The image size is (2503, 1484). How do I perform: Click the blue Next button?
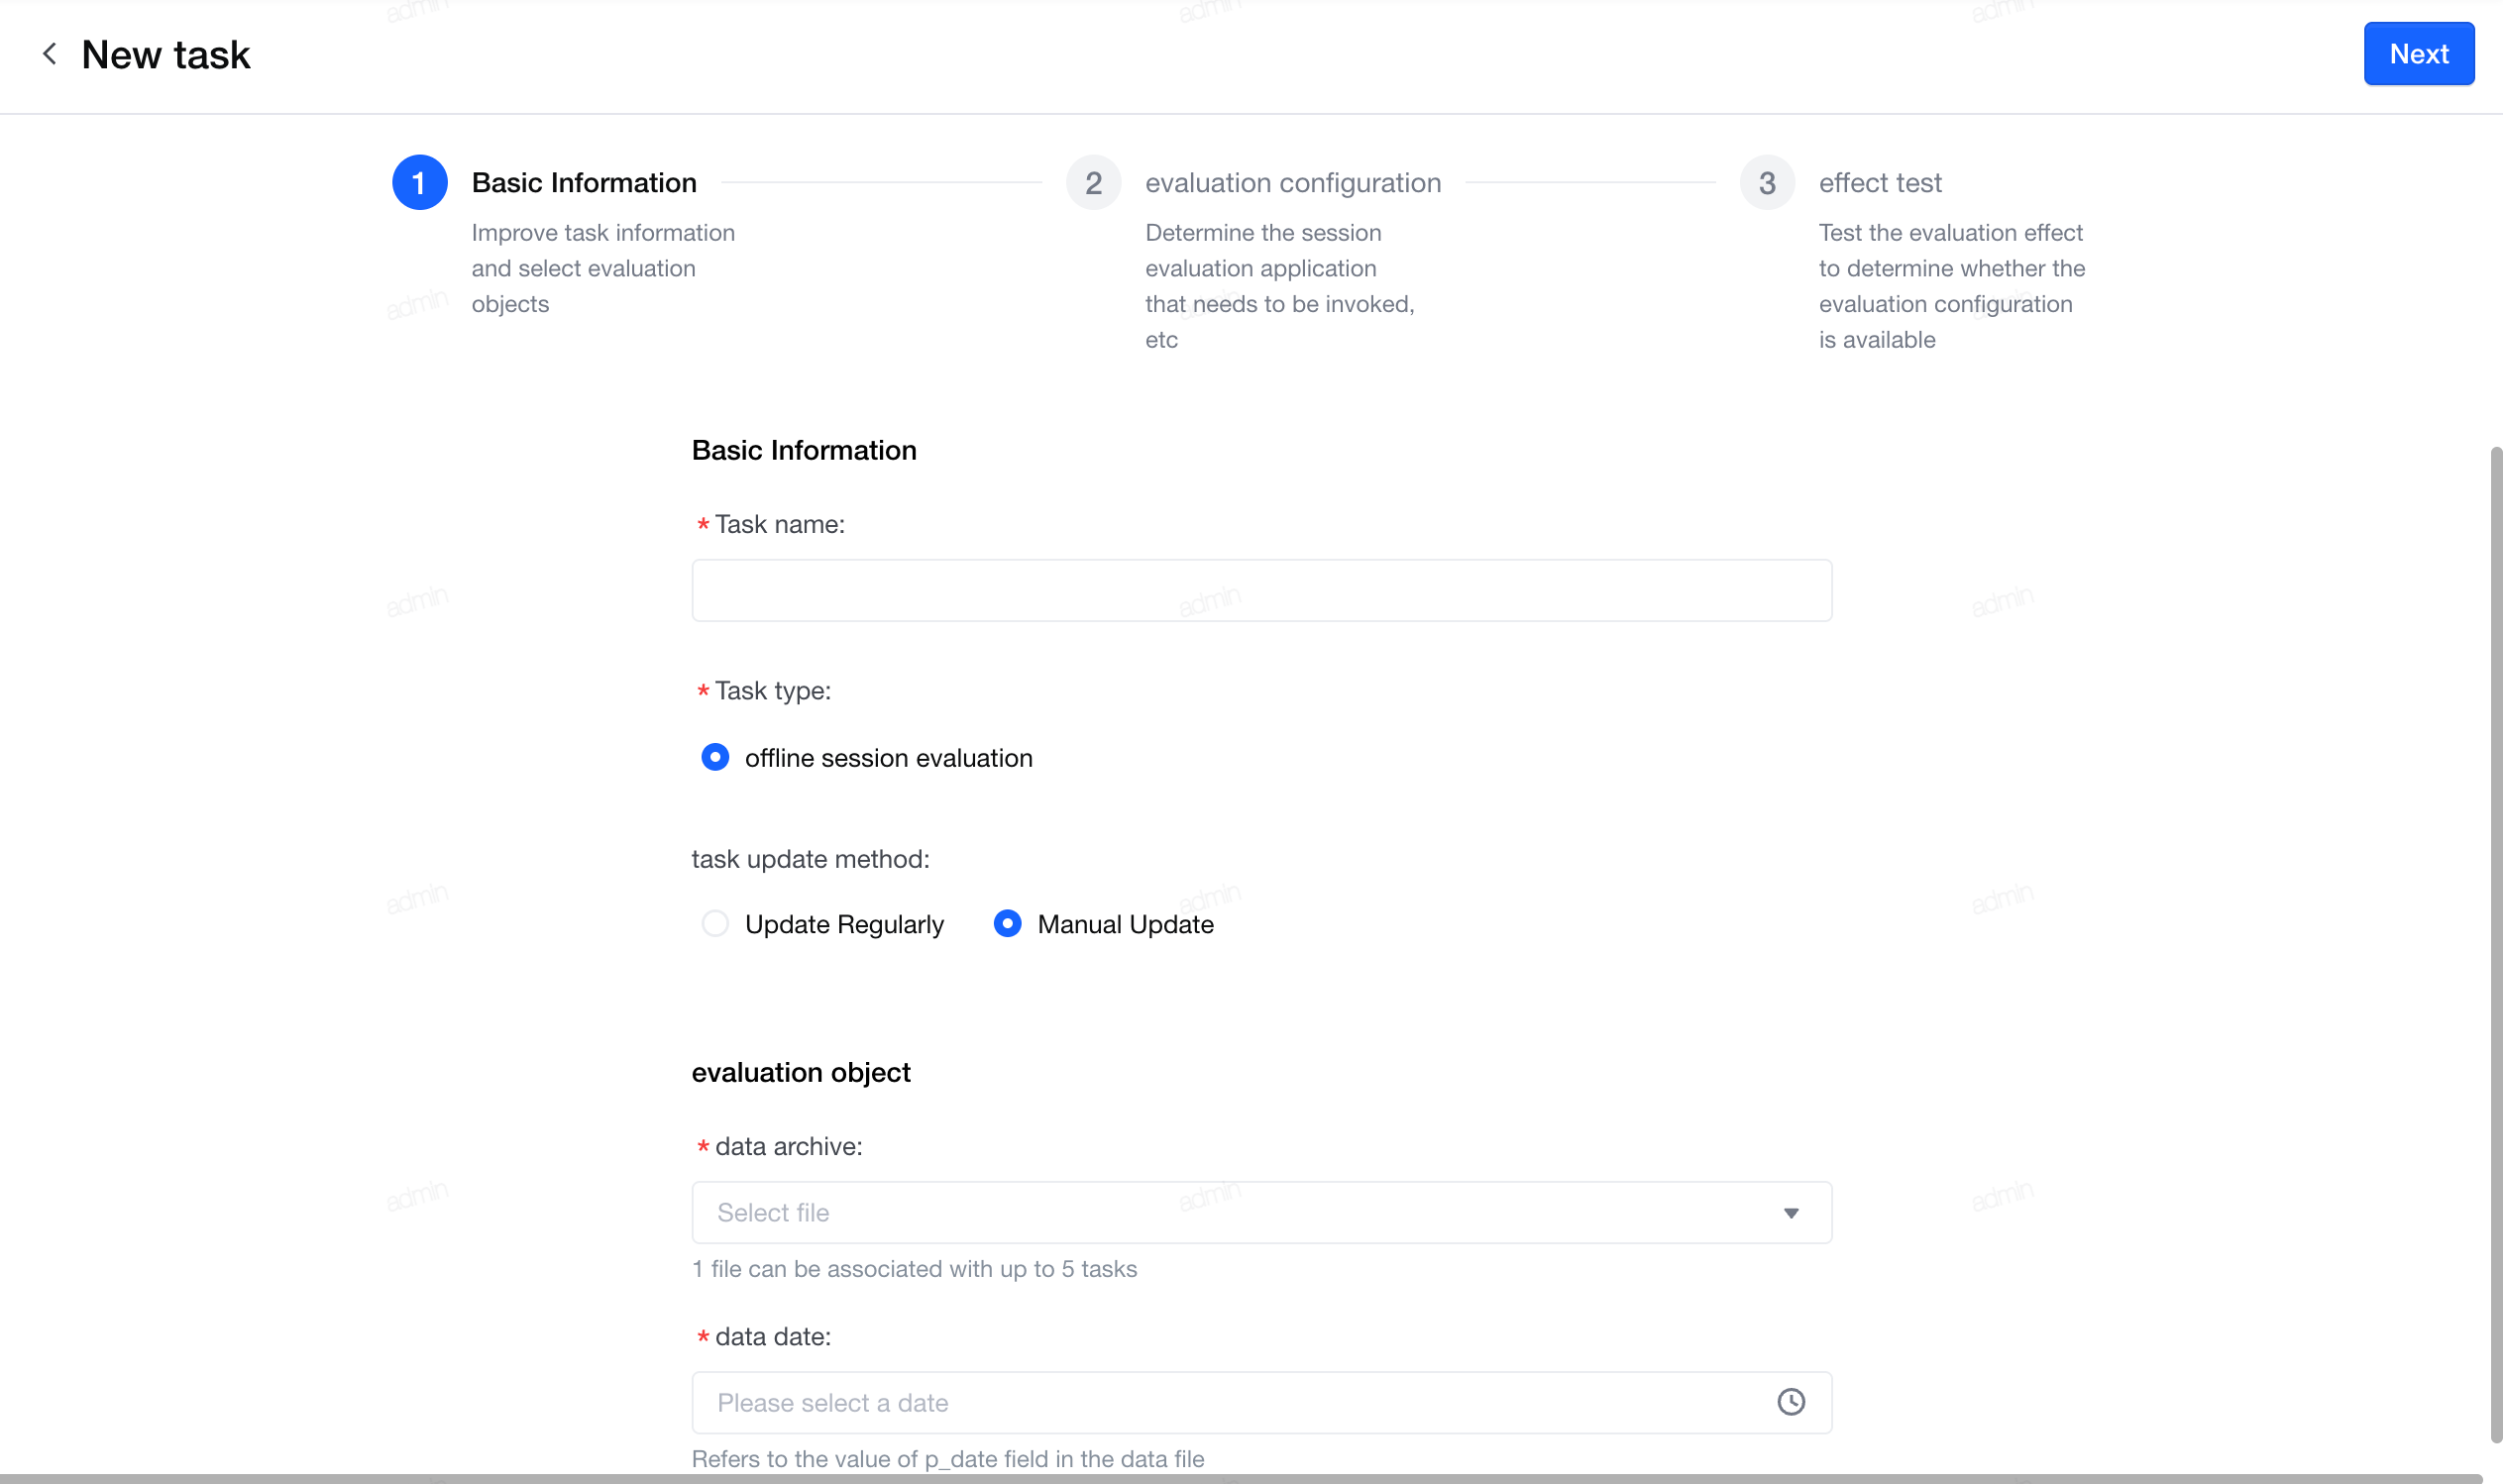(x=2417, y=54)
